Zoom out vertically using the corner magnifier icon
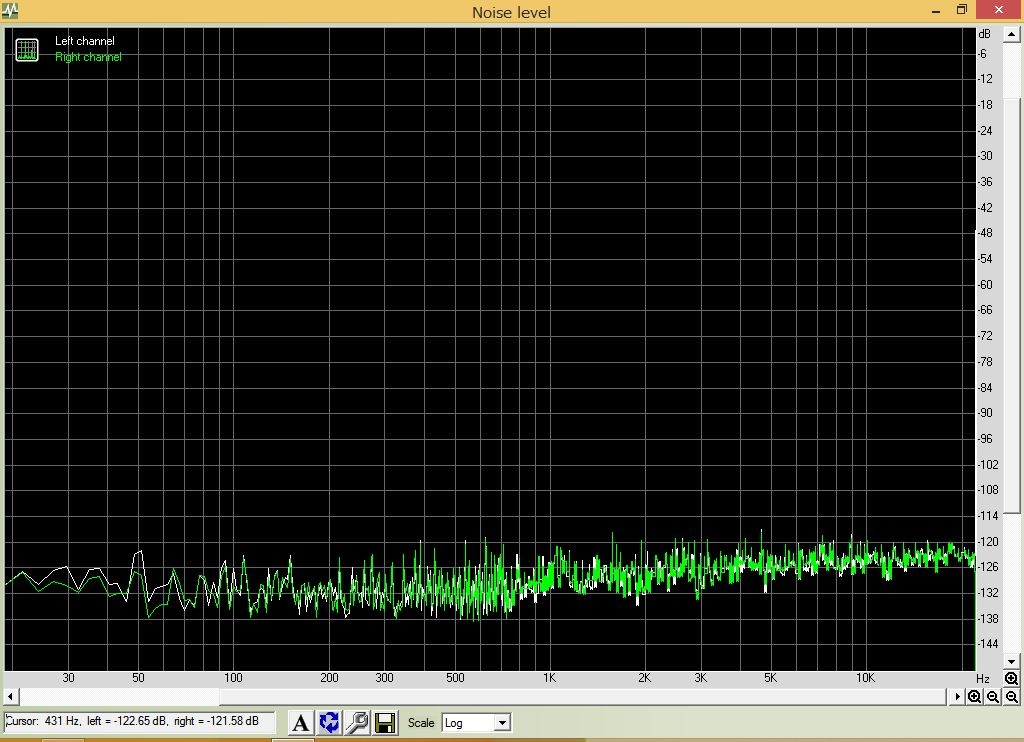This screenshot has width=1024, height=742. click(1011, 697)
